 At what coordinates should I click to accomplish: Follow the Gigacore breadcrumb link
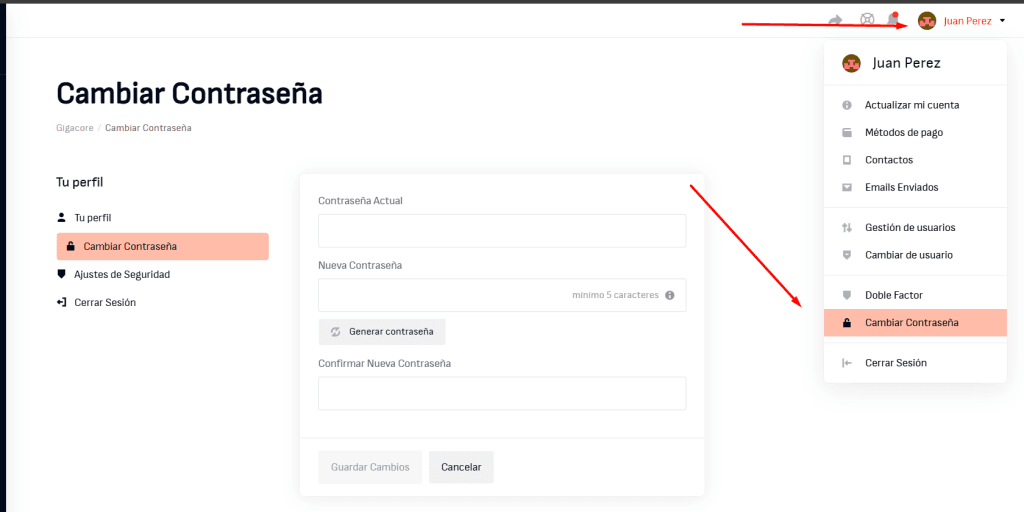coord(75,127)
